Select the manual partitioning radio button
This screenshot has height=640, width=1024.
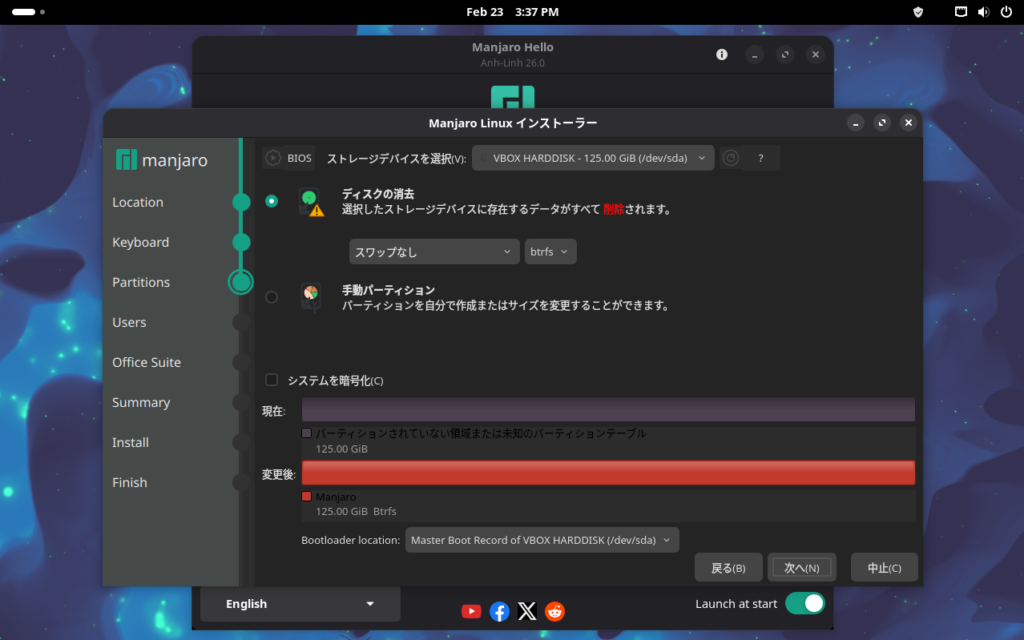coord(272,297)
